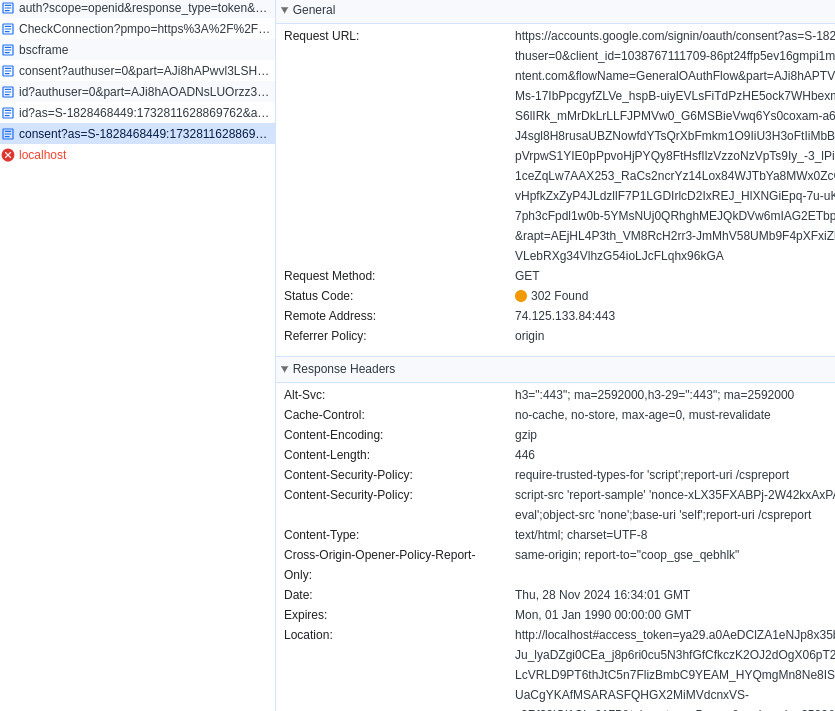Open the CheckConnection?pmpo request entry
Viewport: 835px width, 711px height.
144,29
